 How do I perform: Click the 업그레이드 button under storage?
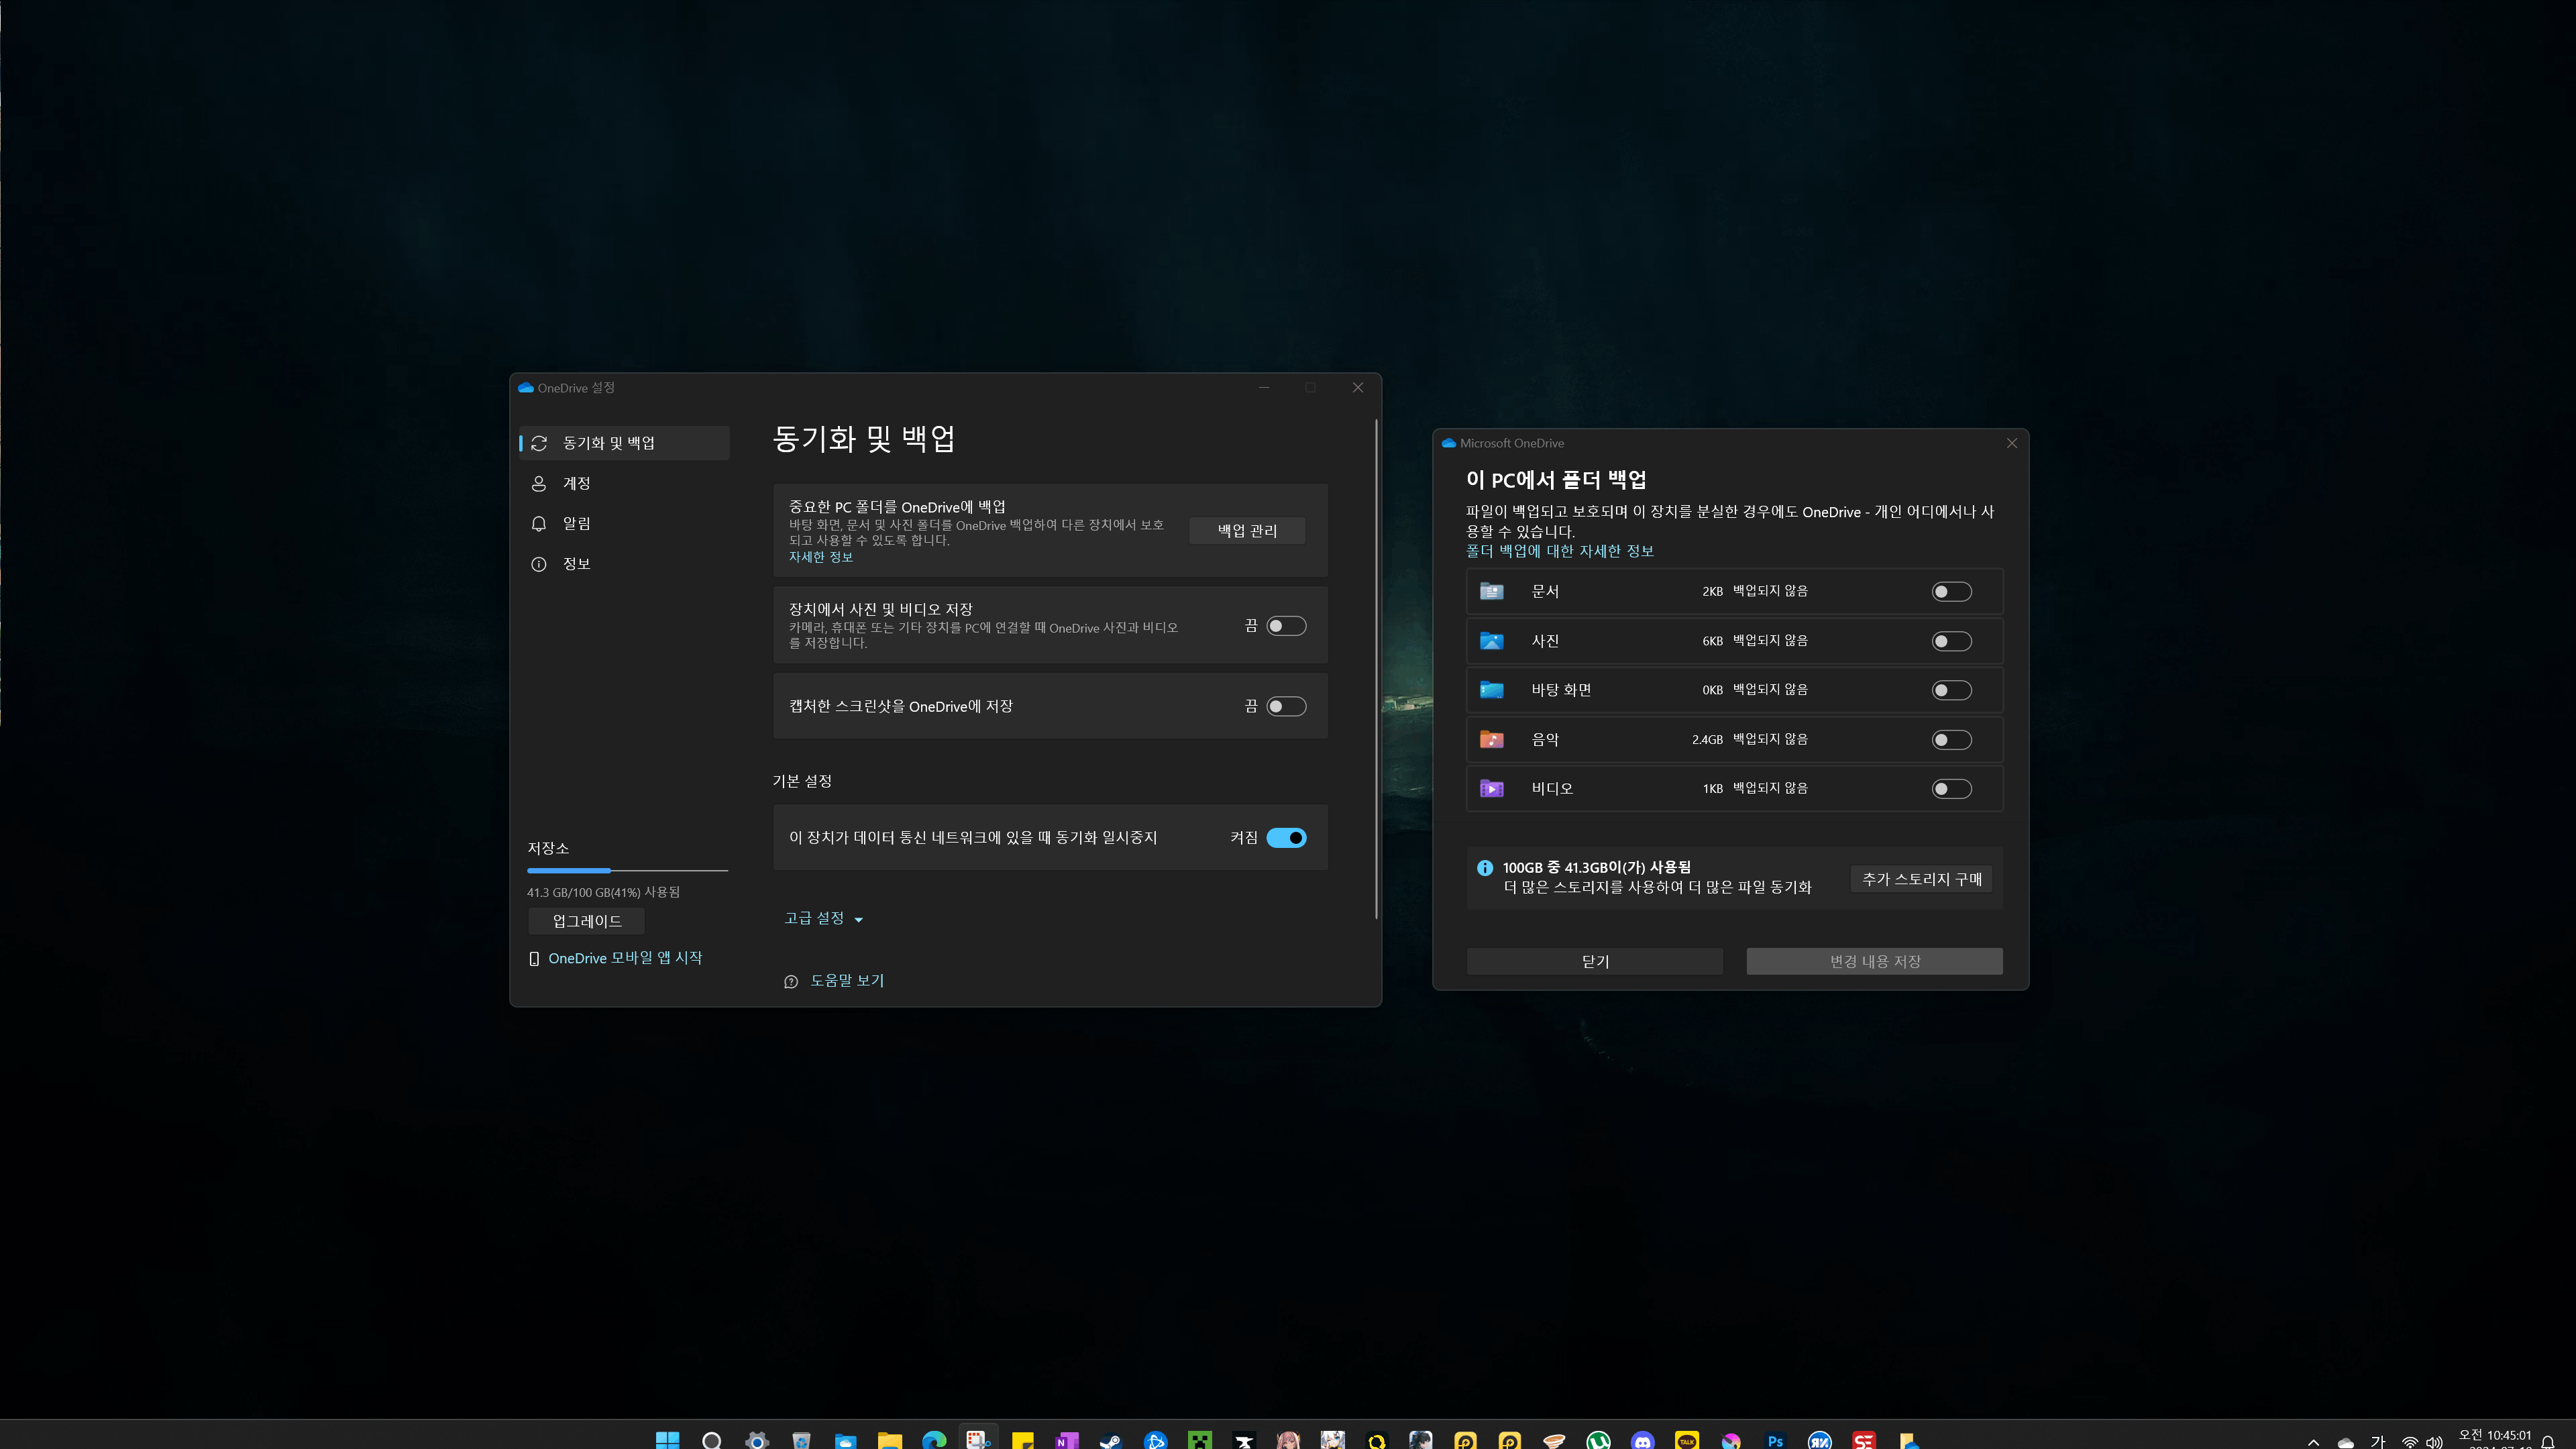pos(587,921)
